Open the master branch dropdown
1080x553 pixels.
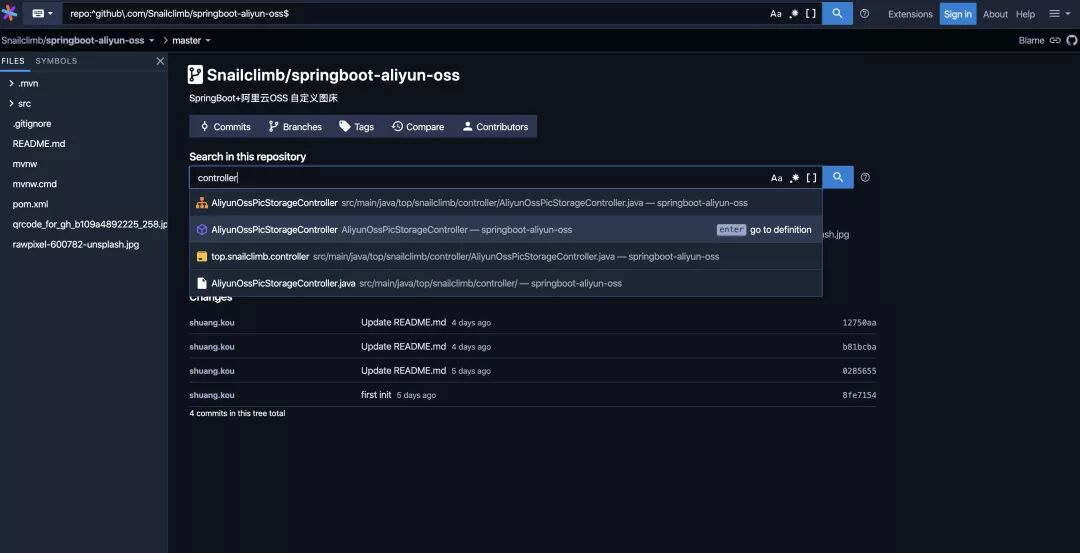pyautogui.click(x=191, y=41)
